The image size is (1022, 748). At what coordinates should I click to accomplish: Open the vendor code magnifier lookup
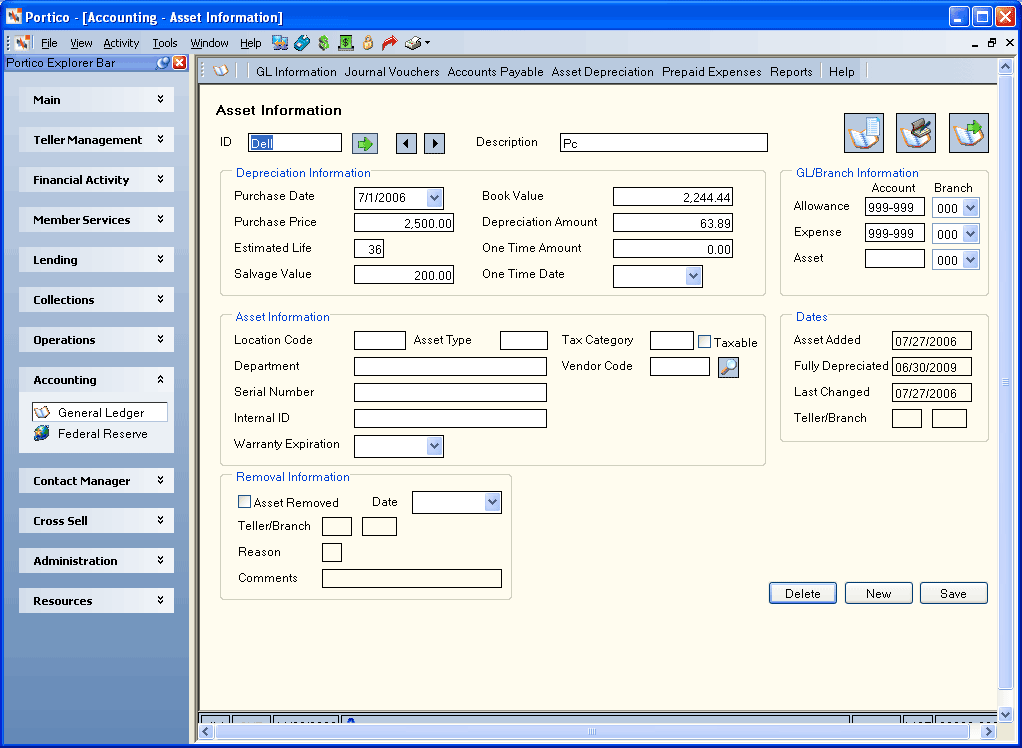[x=728, y=367]
